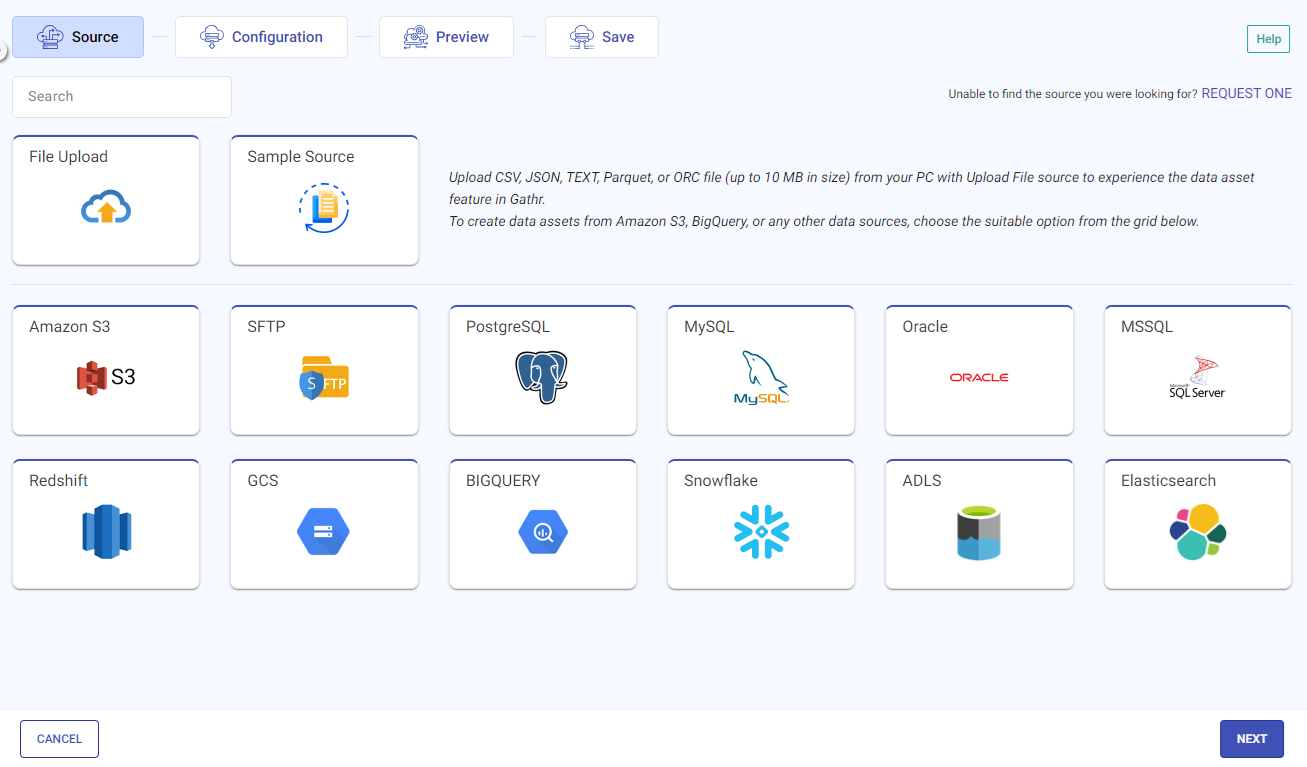Pick the Oracle source logo
The height and width of the screenshot is (767, 1307).
click(978, 377)
